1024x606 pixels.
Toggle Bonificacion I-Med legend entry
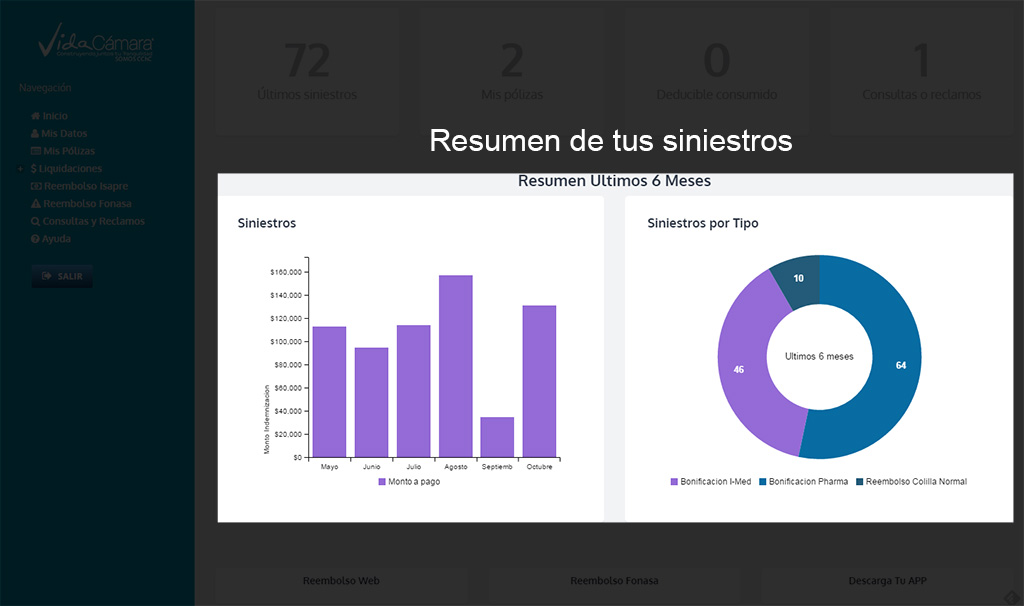pos(710,481)
